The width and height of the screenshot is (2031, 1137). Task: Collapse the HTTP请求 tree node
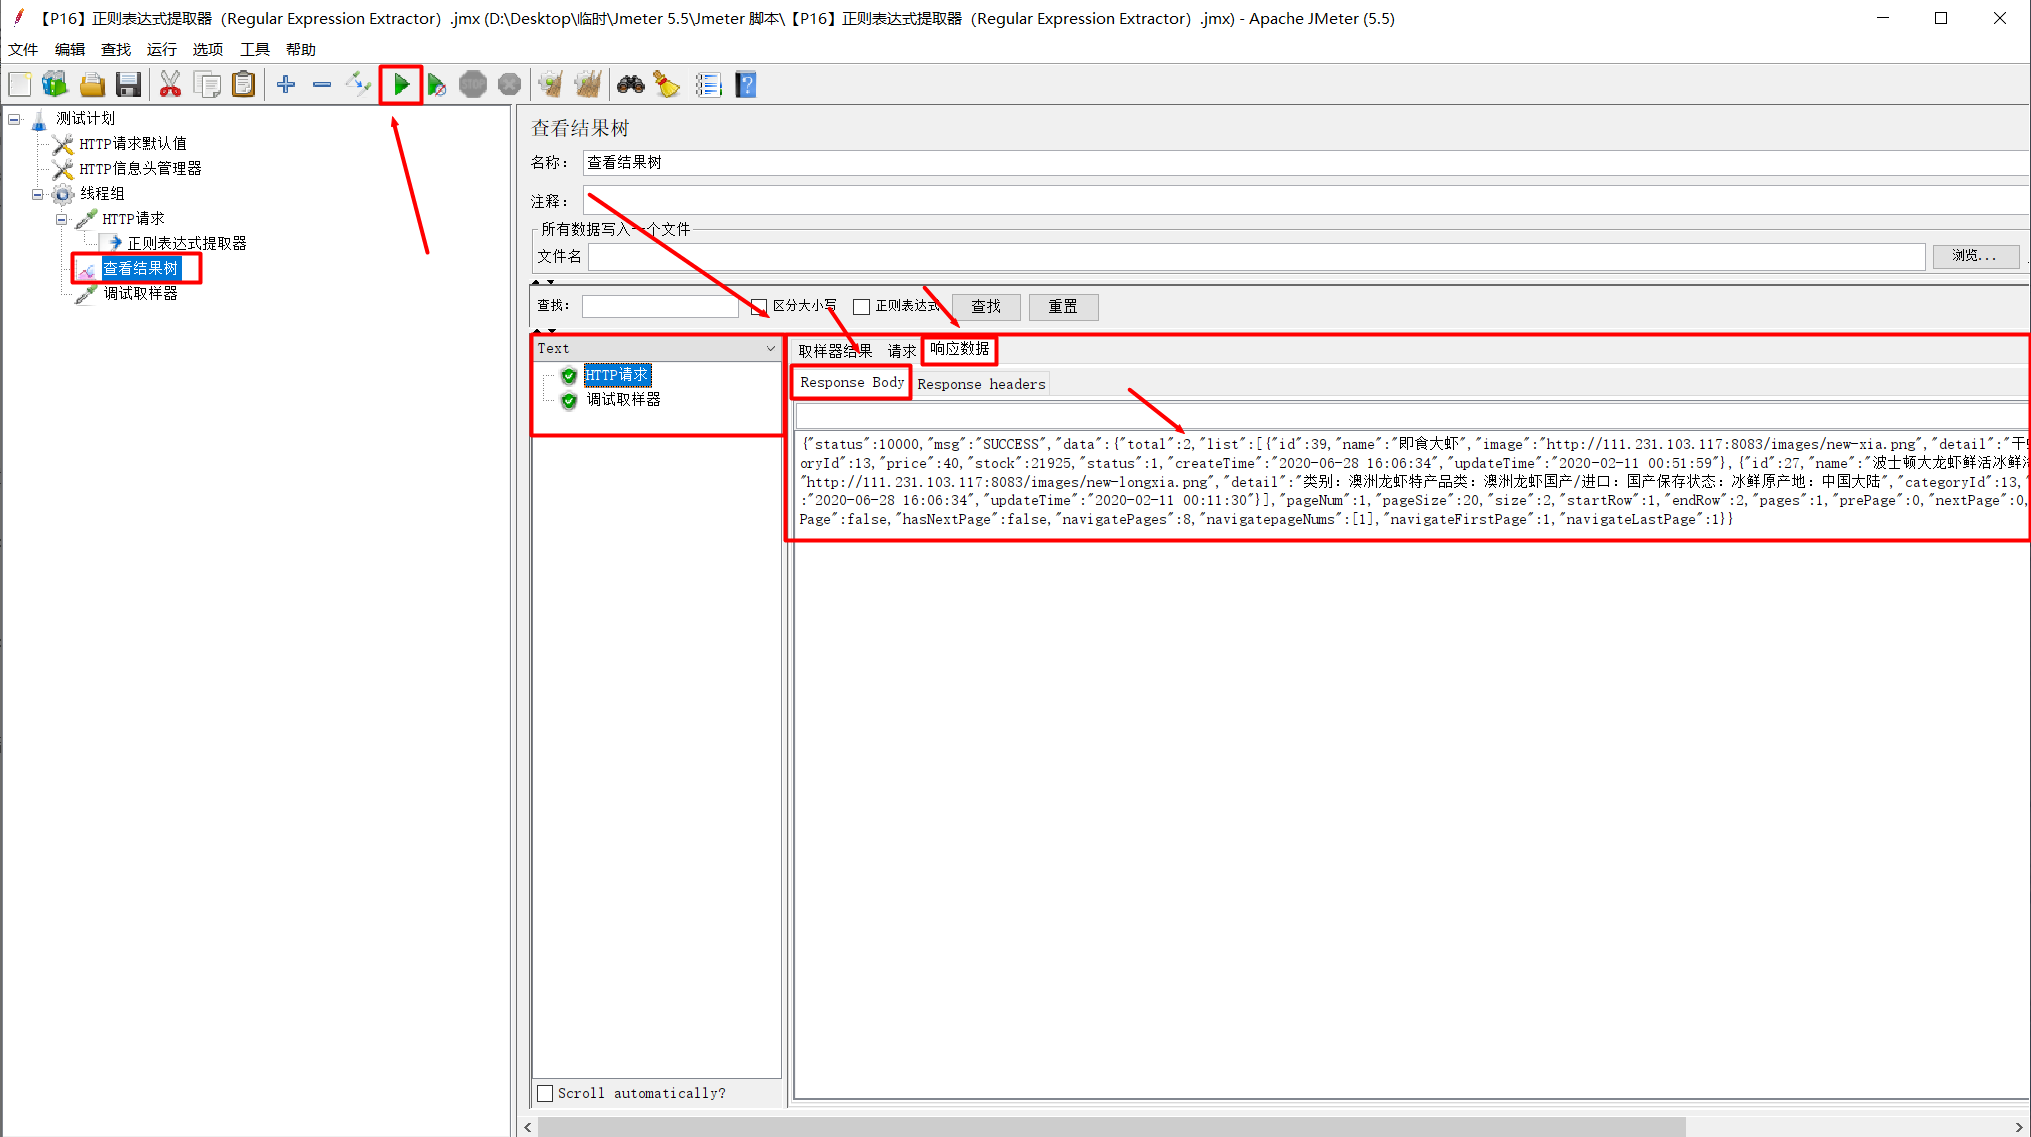(x=62, y=219)
